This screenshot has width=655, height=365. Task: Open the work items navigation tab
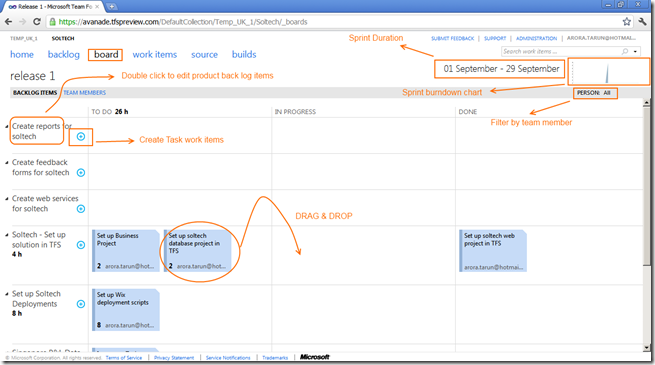tap(155, 55)
